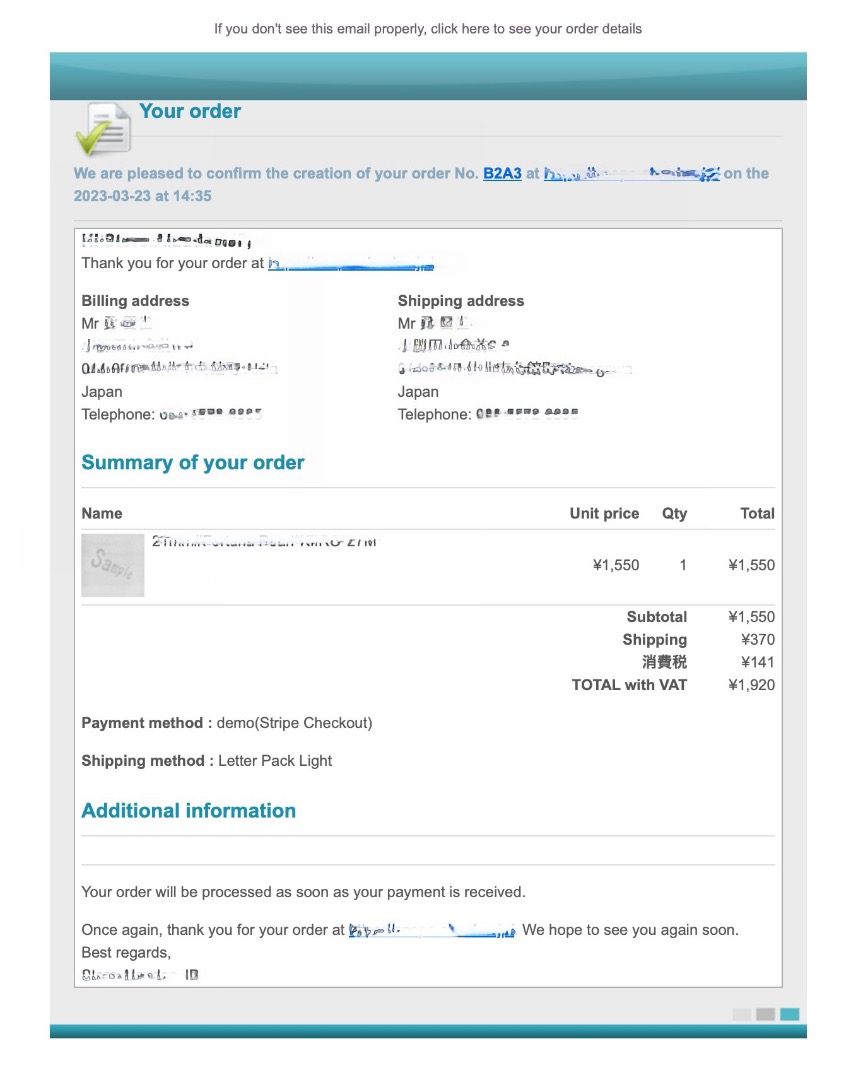Screen dimensions: 868x1080
Task: Click the shipping cost ¥370
Action: pos(757,639)
